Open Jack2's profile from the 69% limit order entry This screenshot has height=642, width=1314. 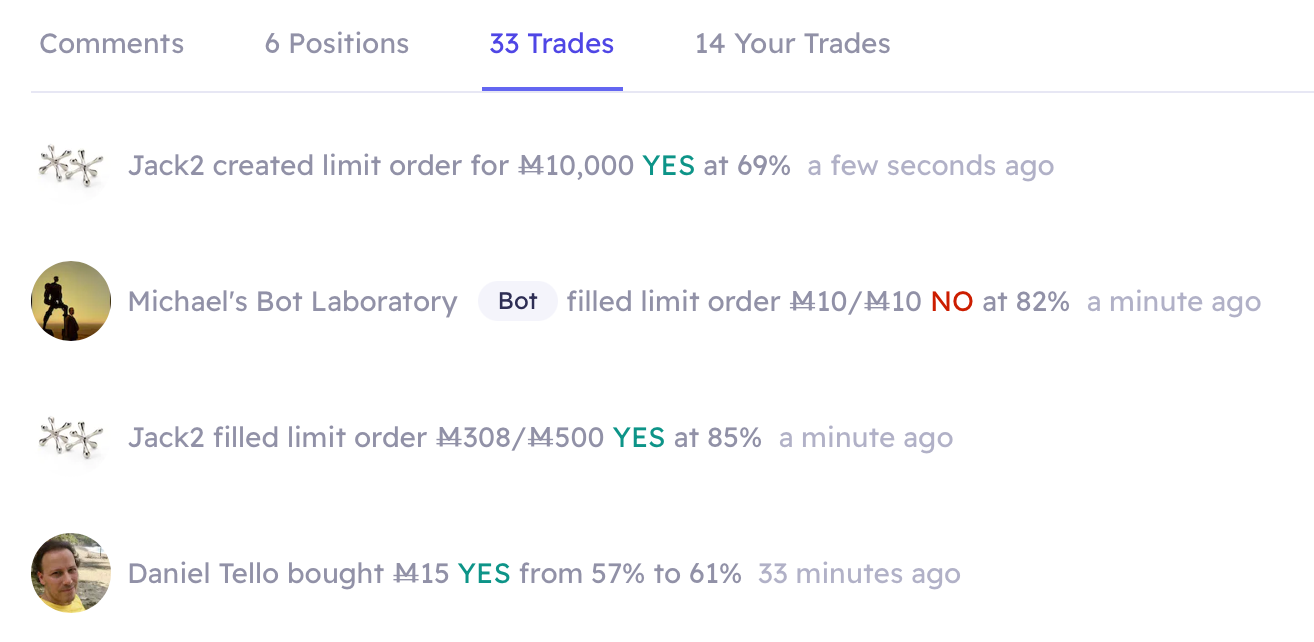[167, 165]
